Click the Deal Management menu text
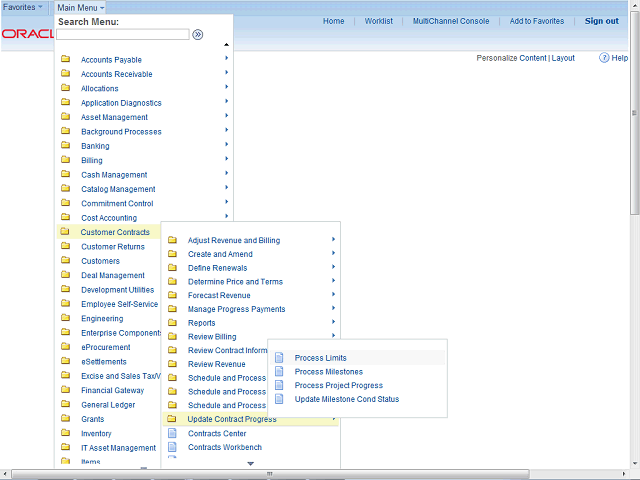The height and width of the screenshot is (480, 640). click(x=113, y=276)
